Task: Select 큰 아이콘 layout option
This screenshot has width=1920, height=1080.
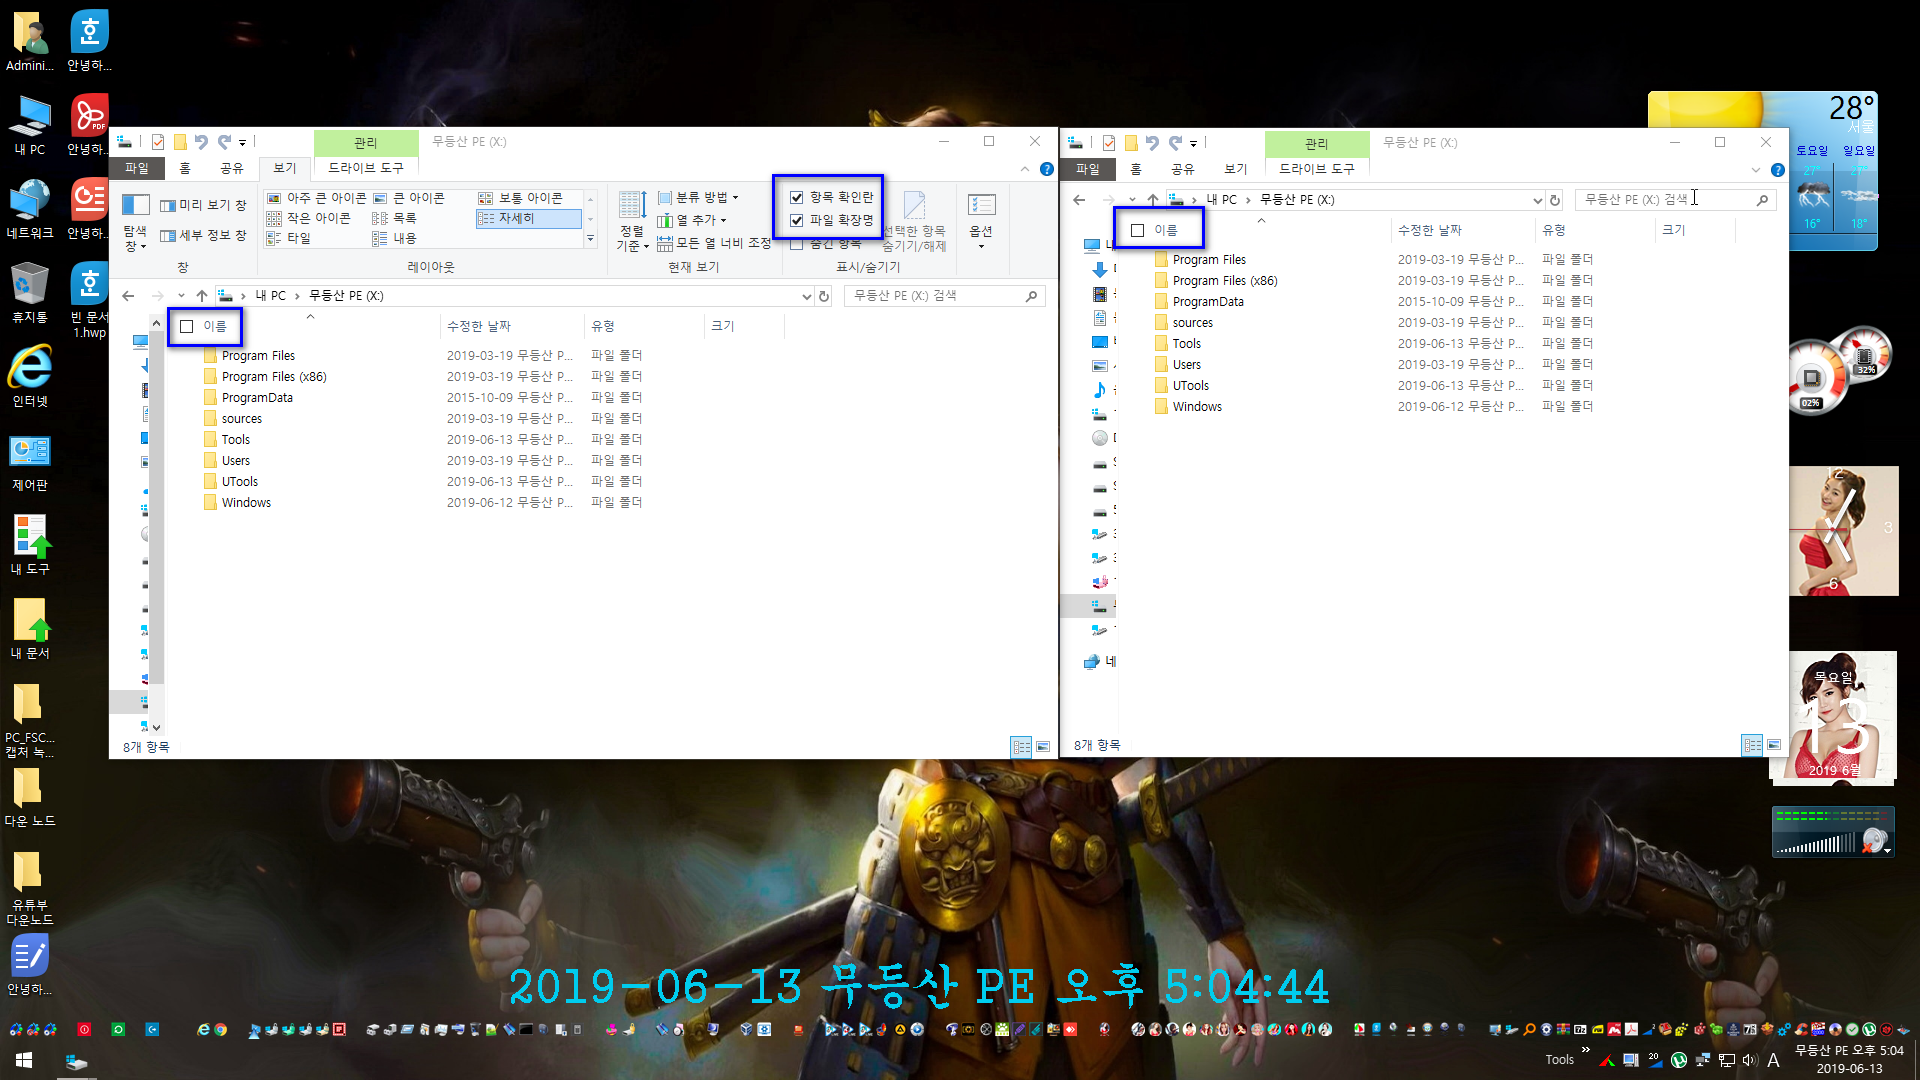Action: click(x=409, y=198)
